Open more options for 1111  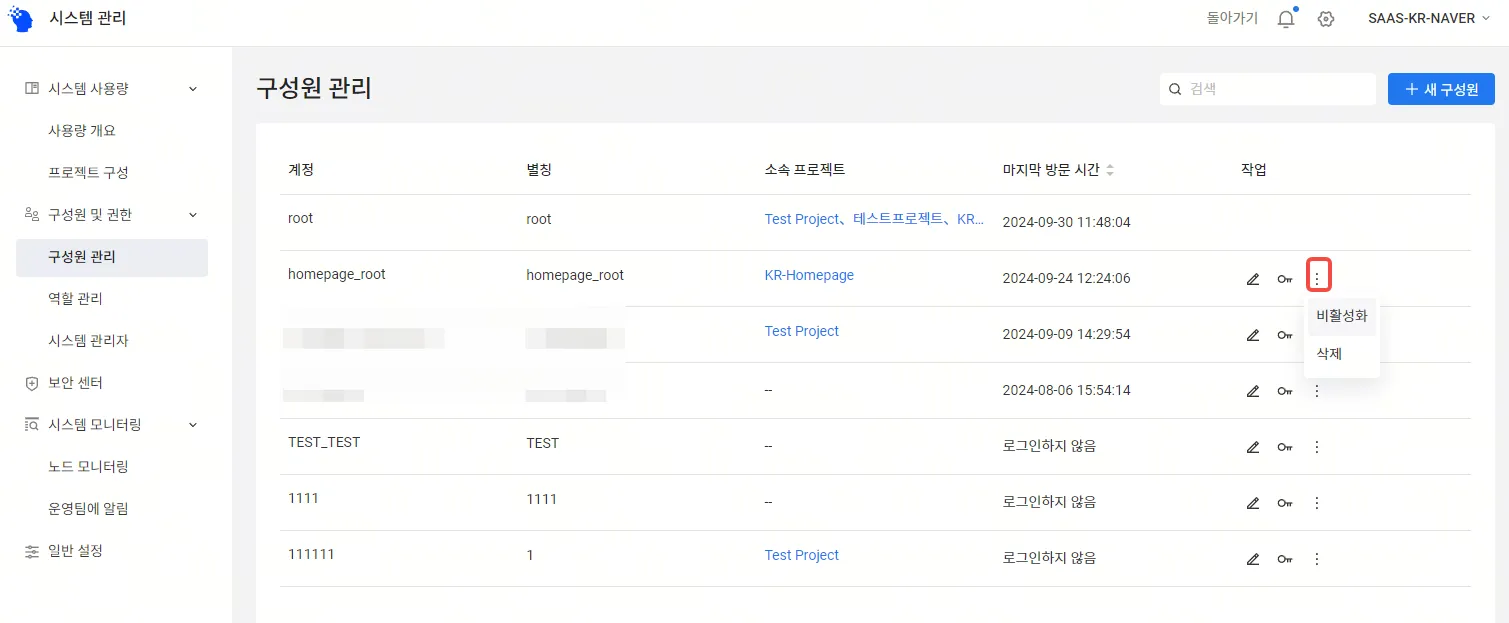click(1317, 503)
